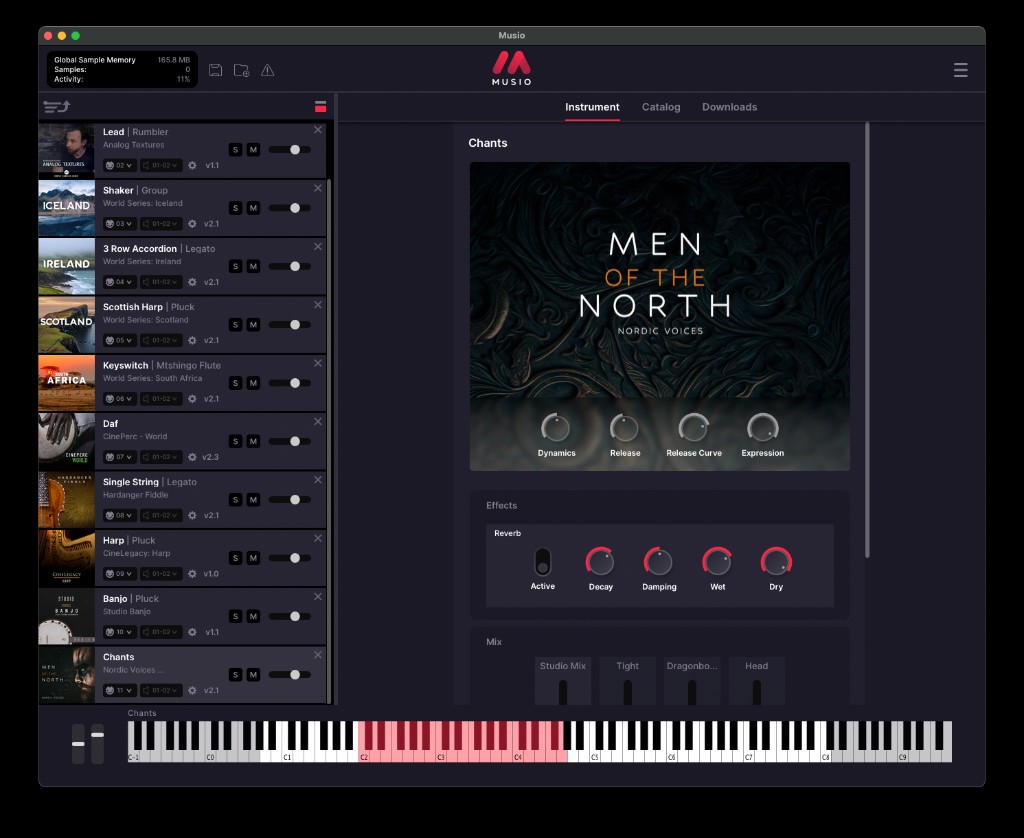Open MIDI channel 09 dropdown for Harp
Screen dimensions: 1024x838
pos(120,573)
